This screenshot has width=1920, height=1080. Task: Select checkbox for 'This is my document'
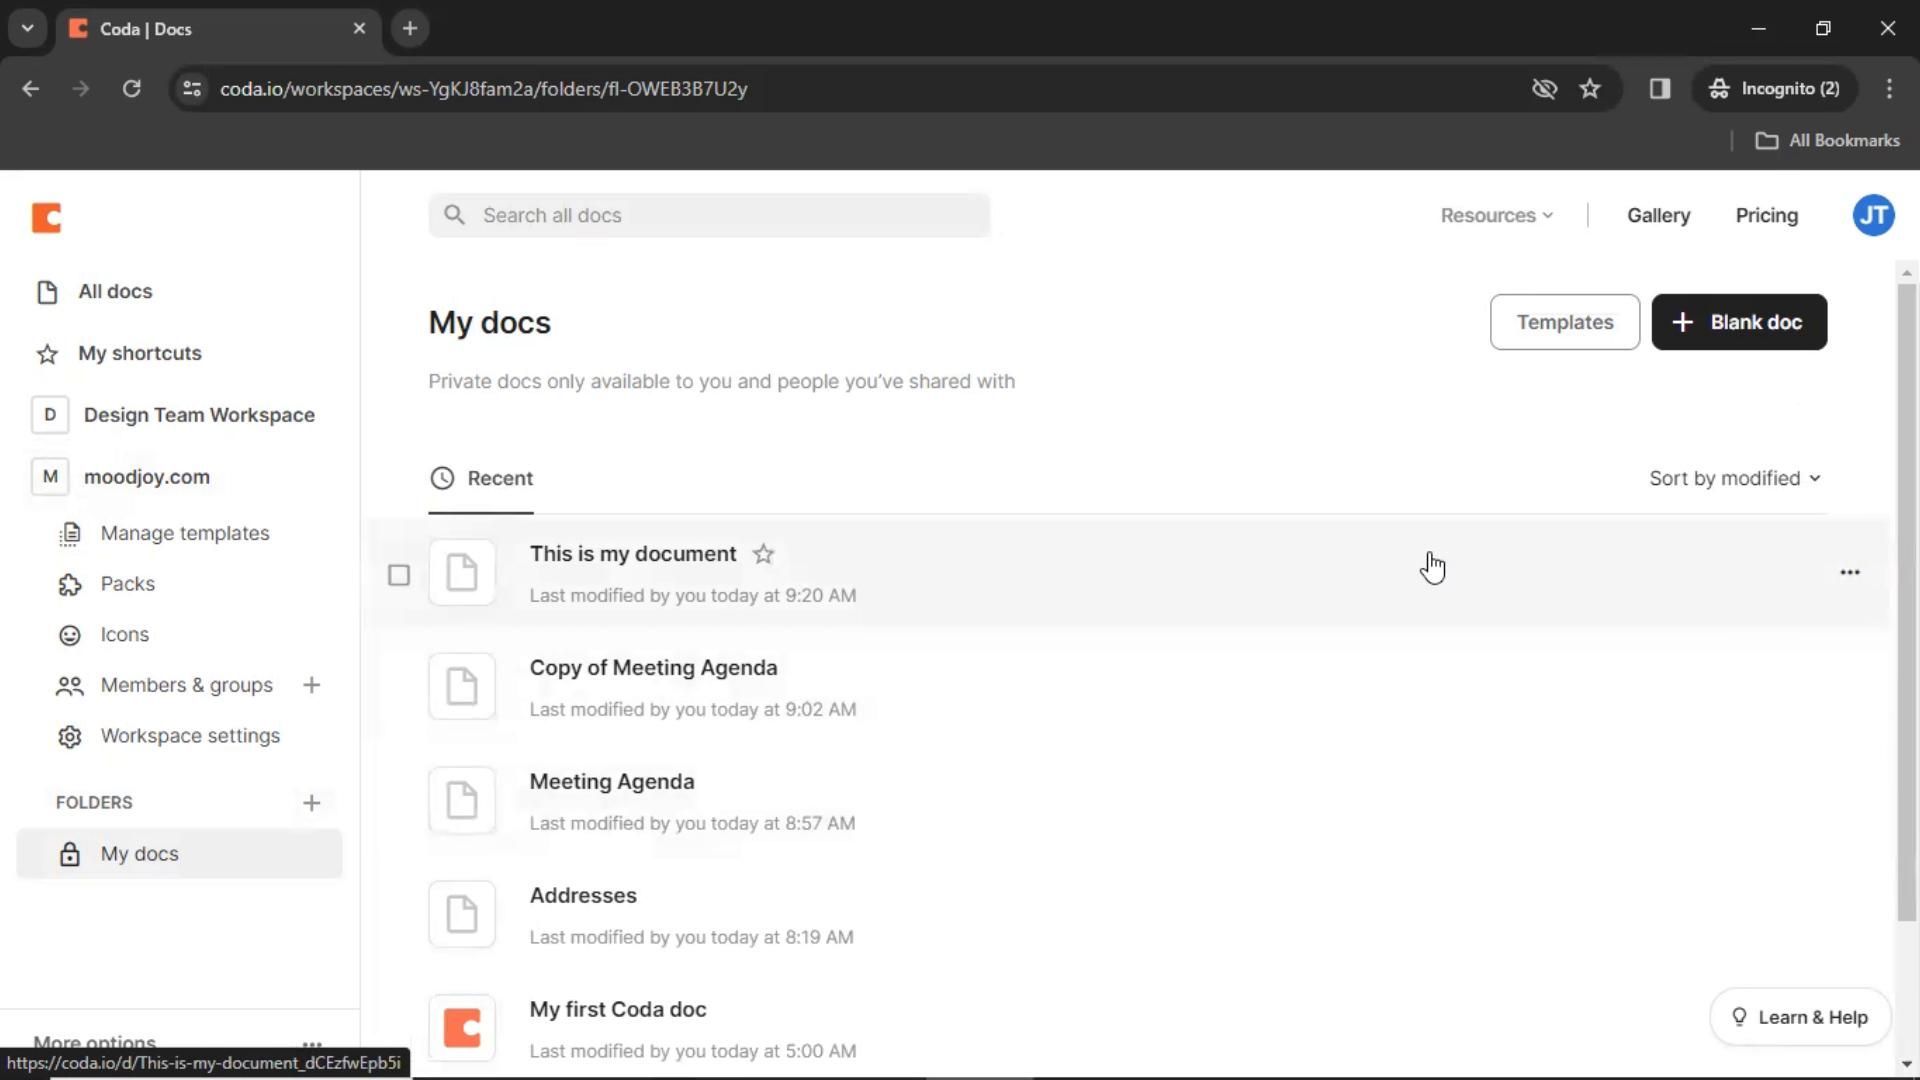(399, 575)
